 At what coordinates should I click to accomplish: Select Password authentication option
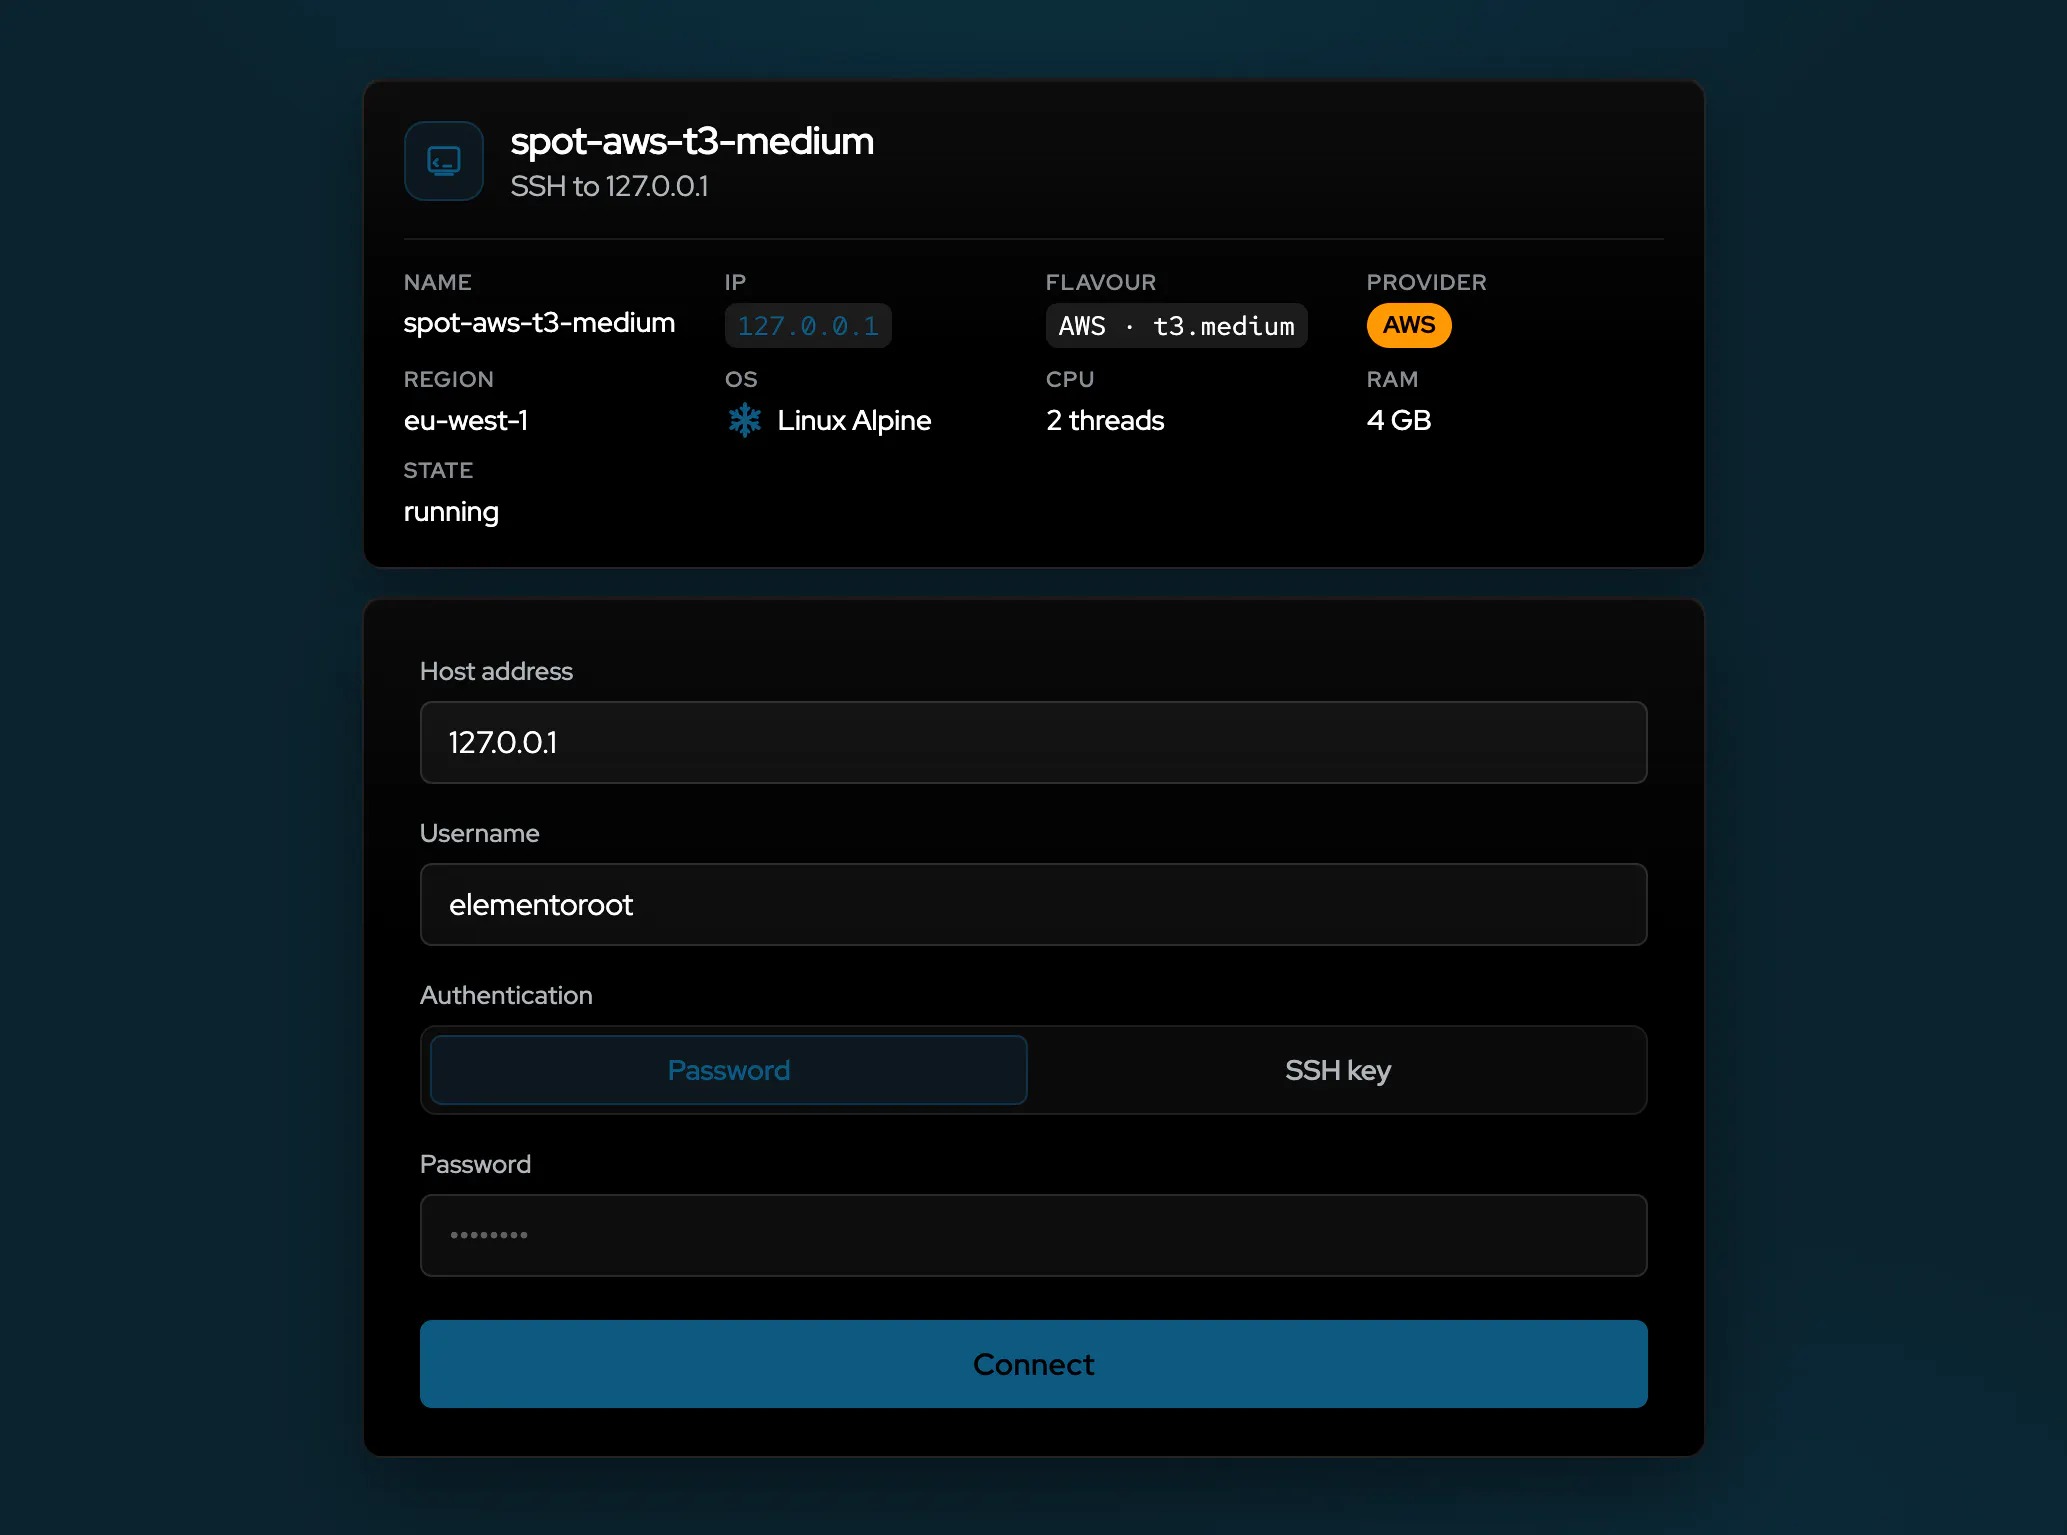click(x=728, y=1070)
